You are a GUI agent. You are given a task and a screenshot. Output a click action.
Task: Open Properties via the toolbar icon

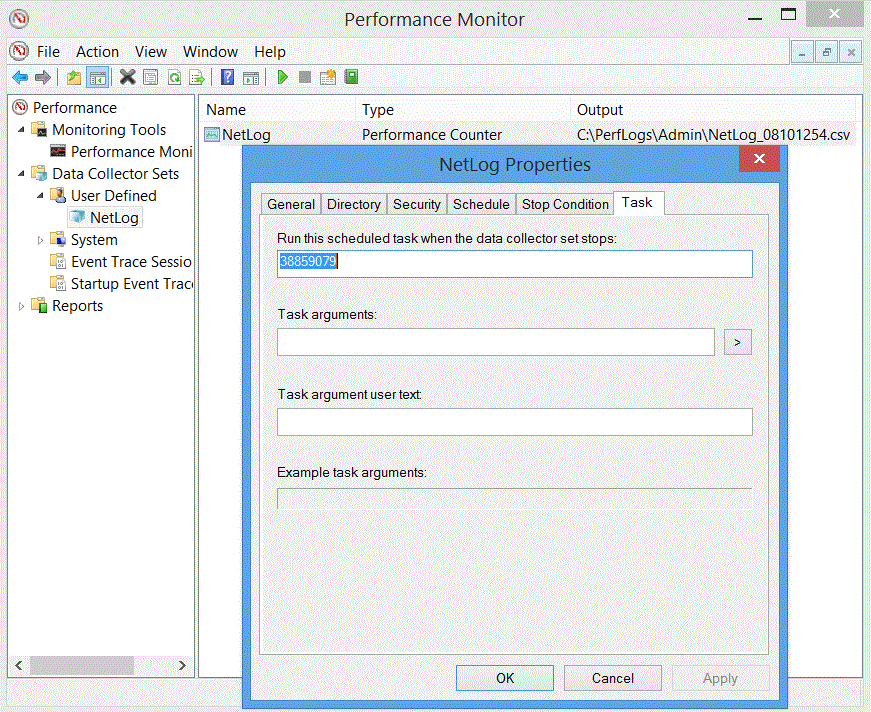pos(151,77)
